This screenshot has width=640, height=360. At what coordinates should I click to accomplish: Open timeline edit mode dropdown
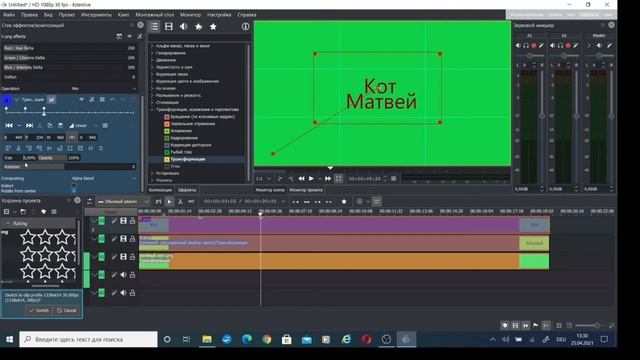point(123,202)
